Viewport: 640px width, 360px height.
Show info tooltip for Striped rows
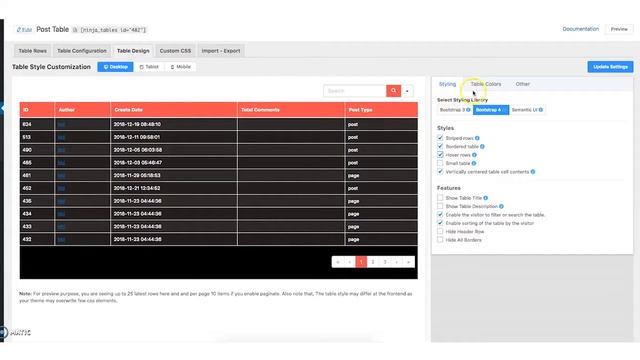[x=477, y=138]
